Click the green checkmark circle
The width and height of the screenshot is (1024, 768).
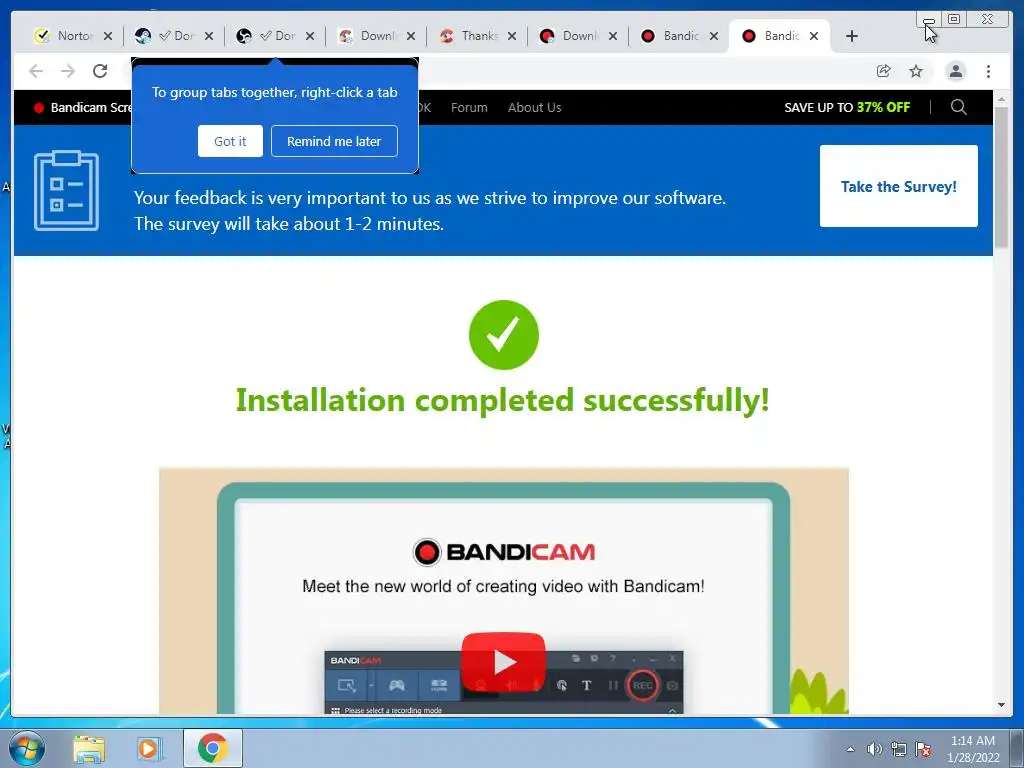coord(504,335)
